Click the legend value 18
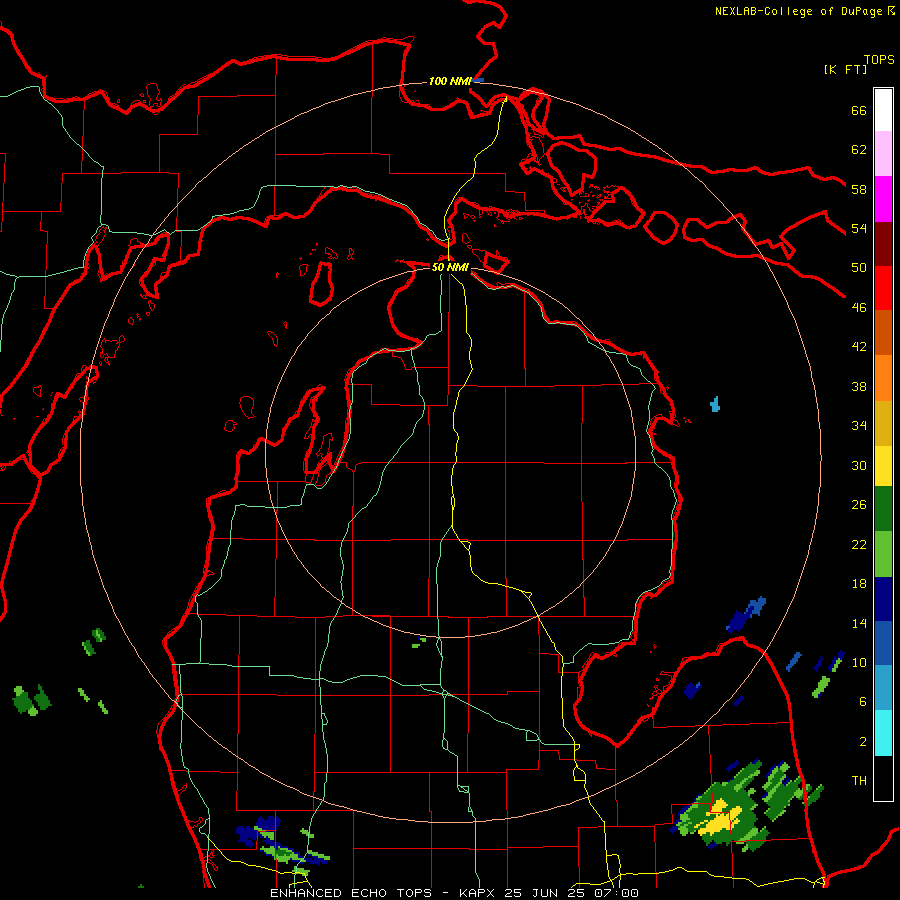The width and height of the screenshot is (900, 900). (859, 584)
